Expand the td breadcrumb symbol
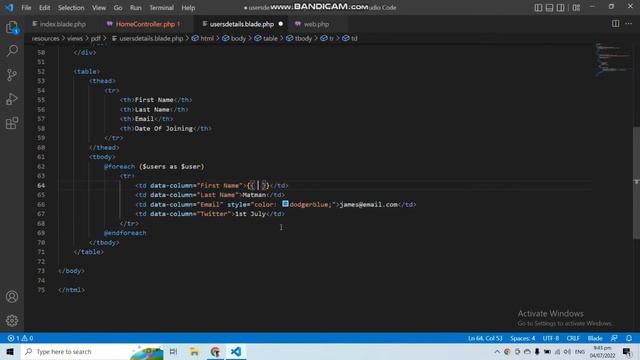 click(x=350, y=38)
